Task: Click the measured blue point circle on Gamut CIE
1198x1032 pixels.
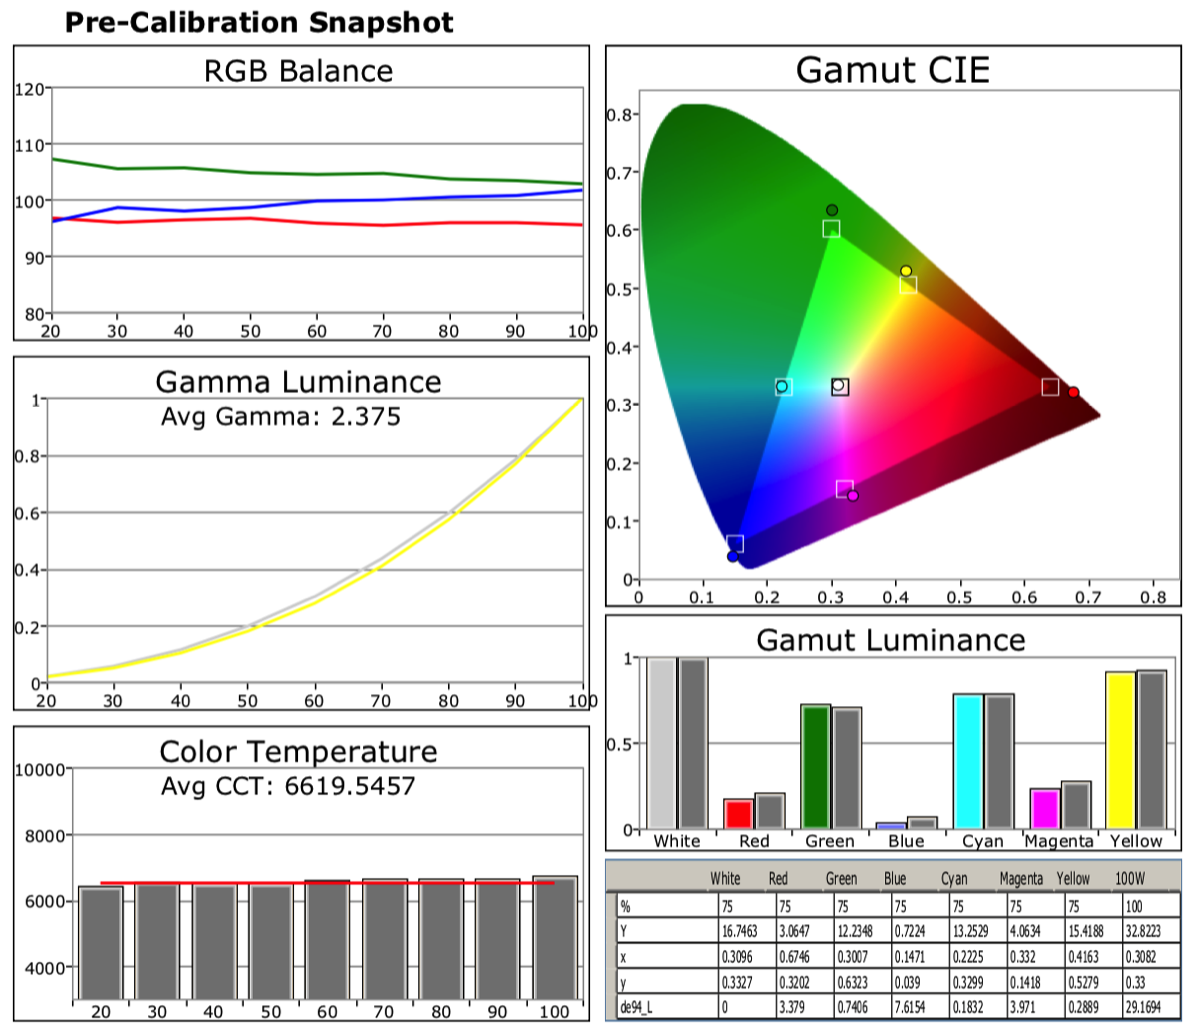Action: click(x=733, y=556)
